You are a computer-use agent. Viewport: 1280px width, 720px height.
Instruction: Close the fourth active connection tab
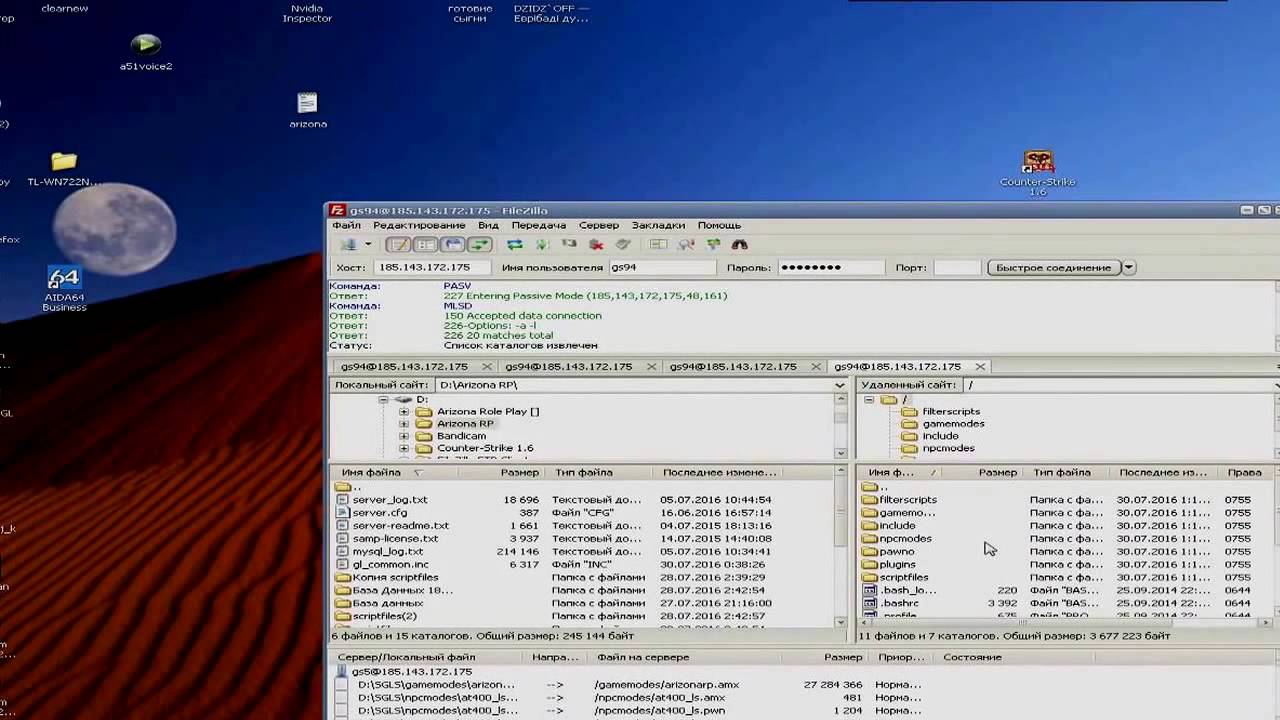pos(980,367)
